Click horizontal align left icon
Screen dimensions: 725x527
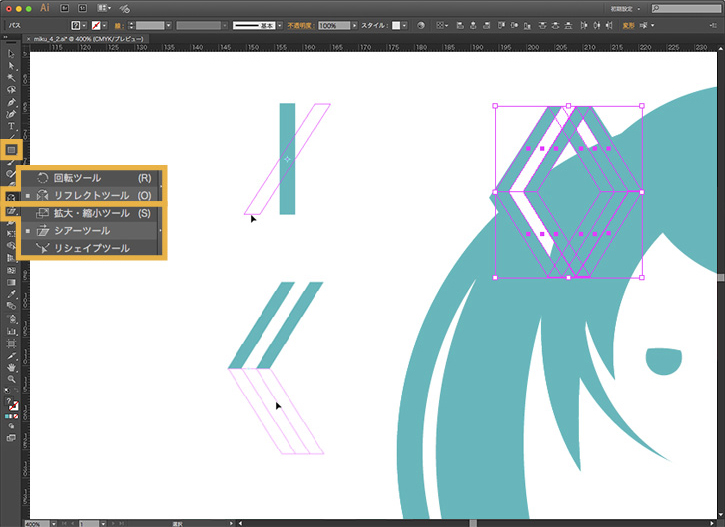coord(460,25)
